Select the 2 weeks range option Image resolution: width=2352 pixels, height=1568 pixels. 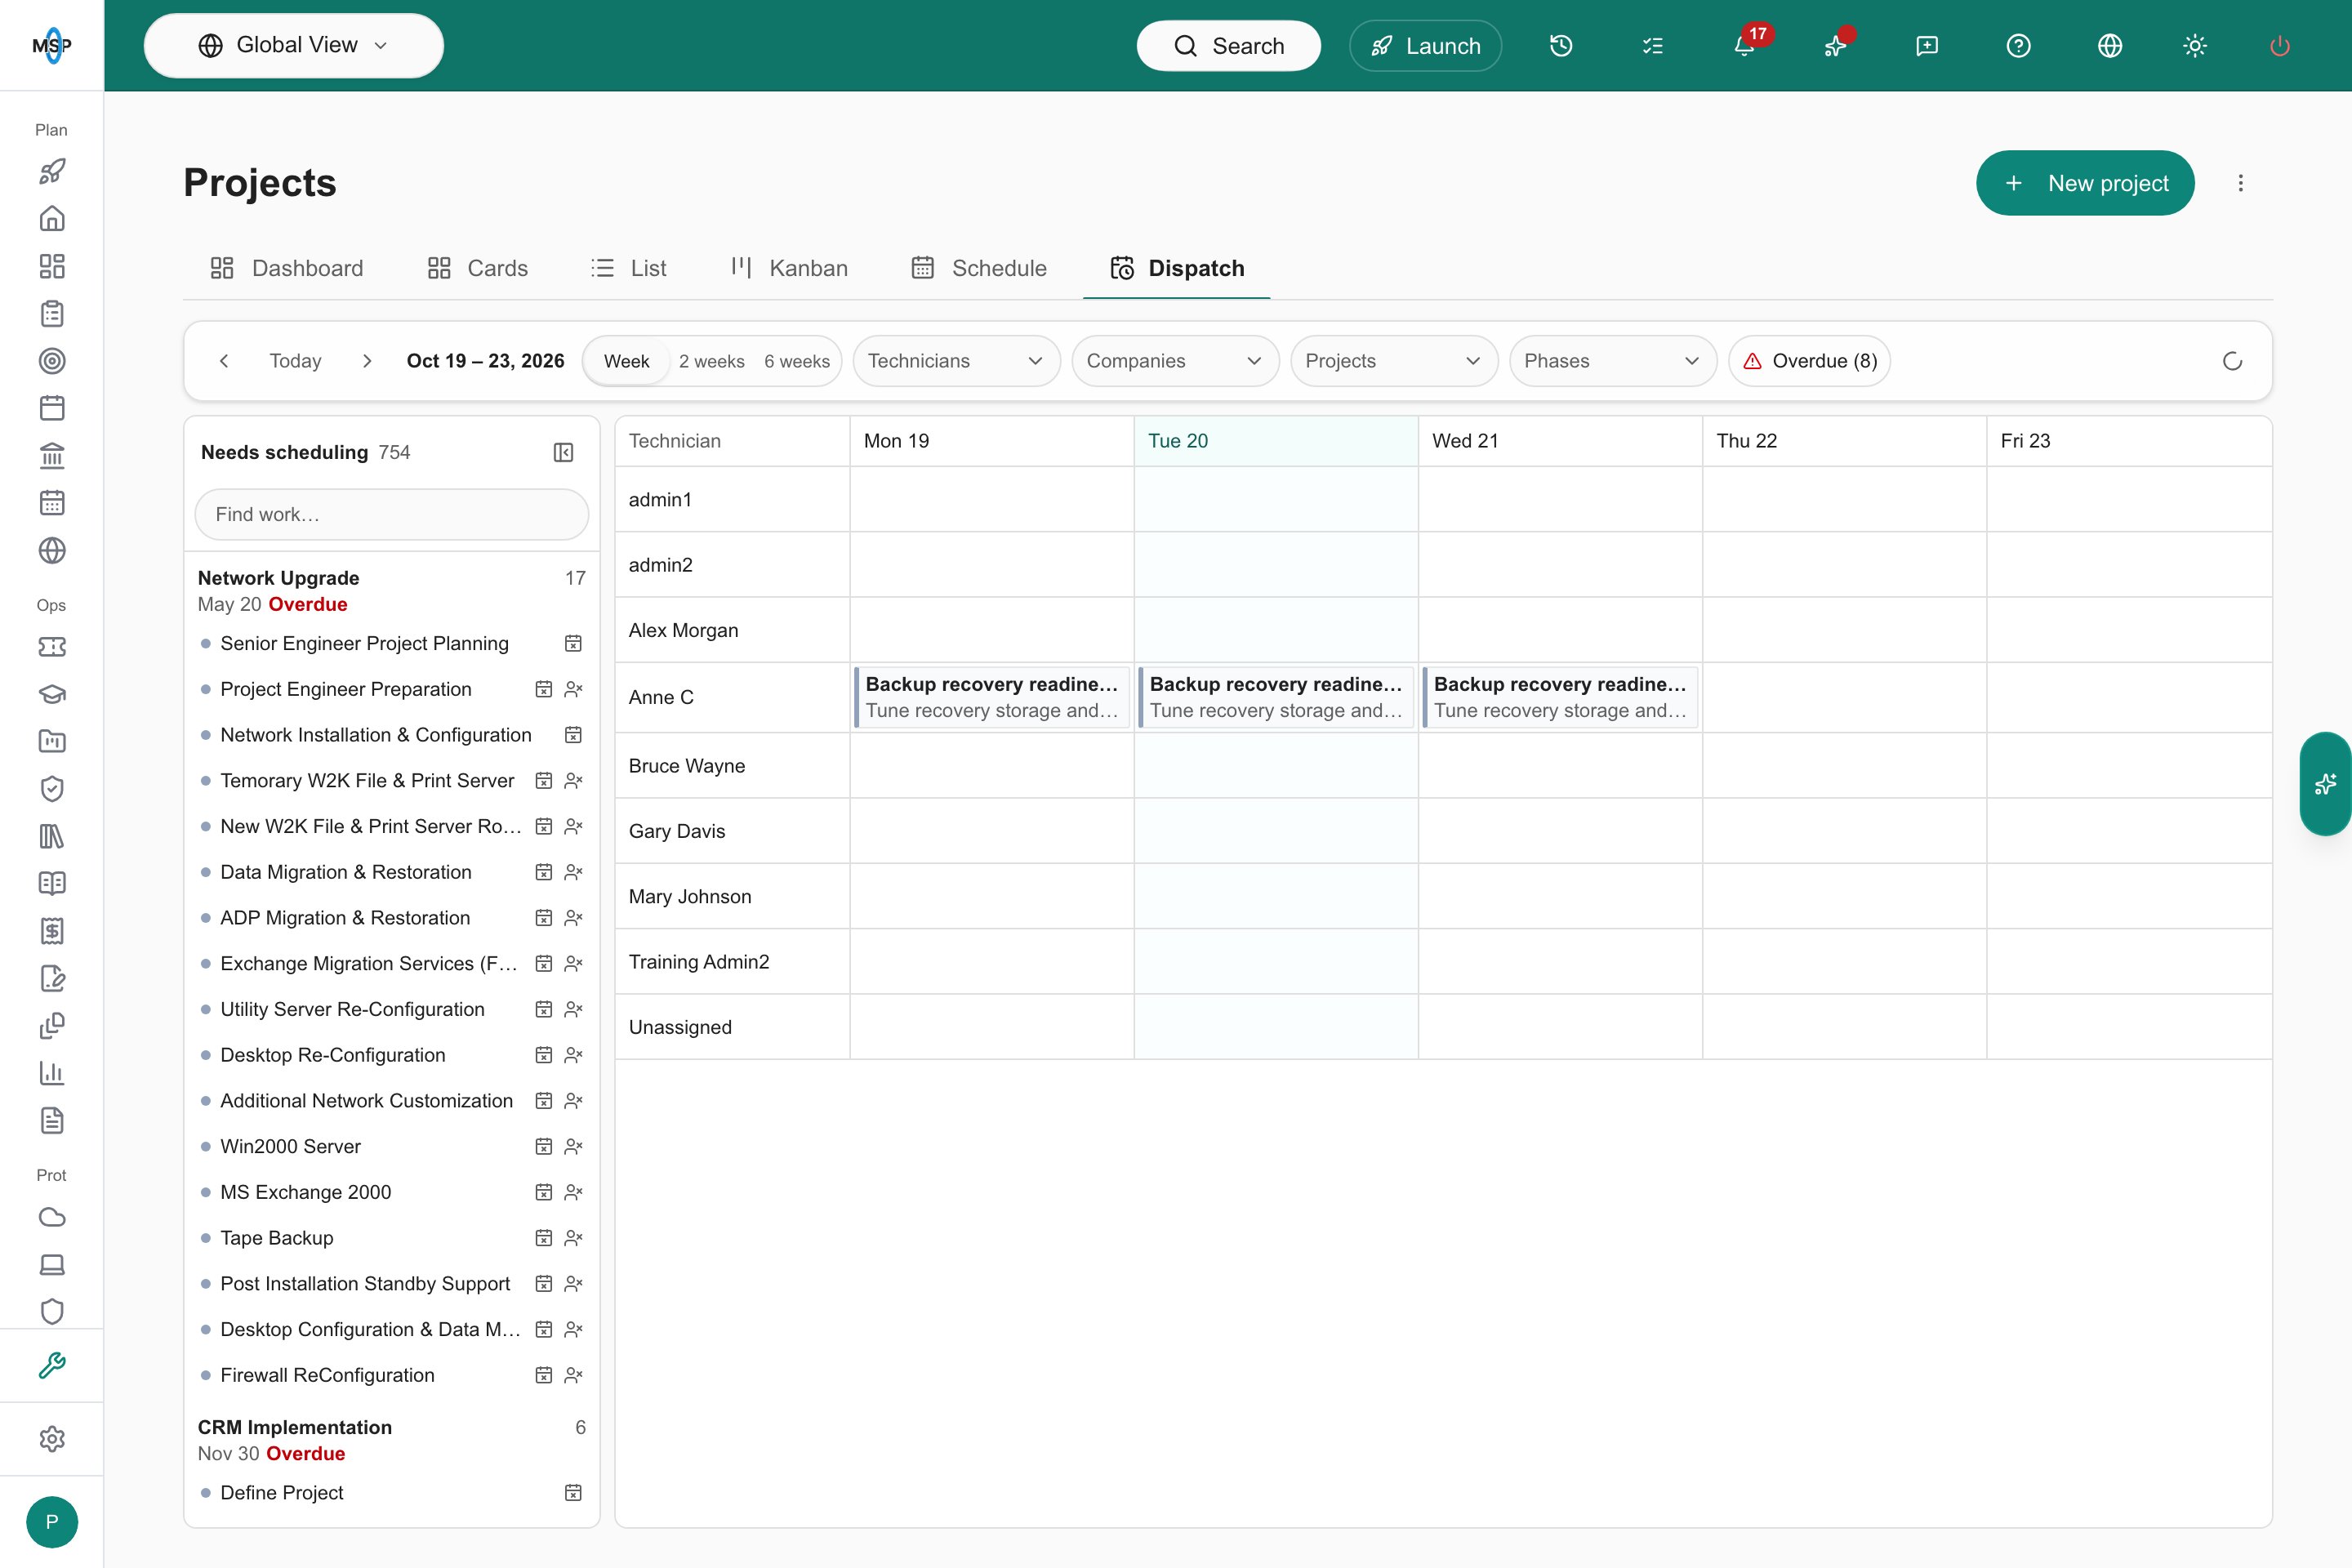click(711, 361)
